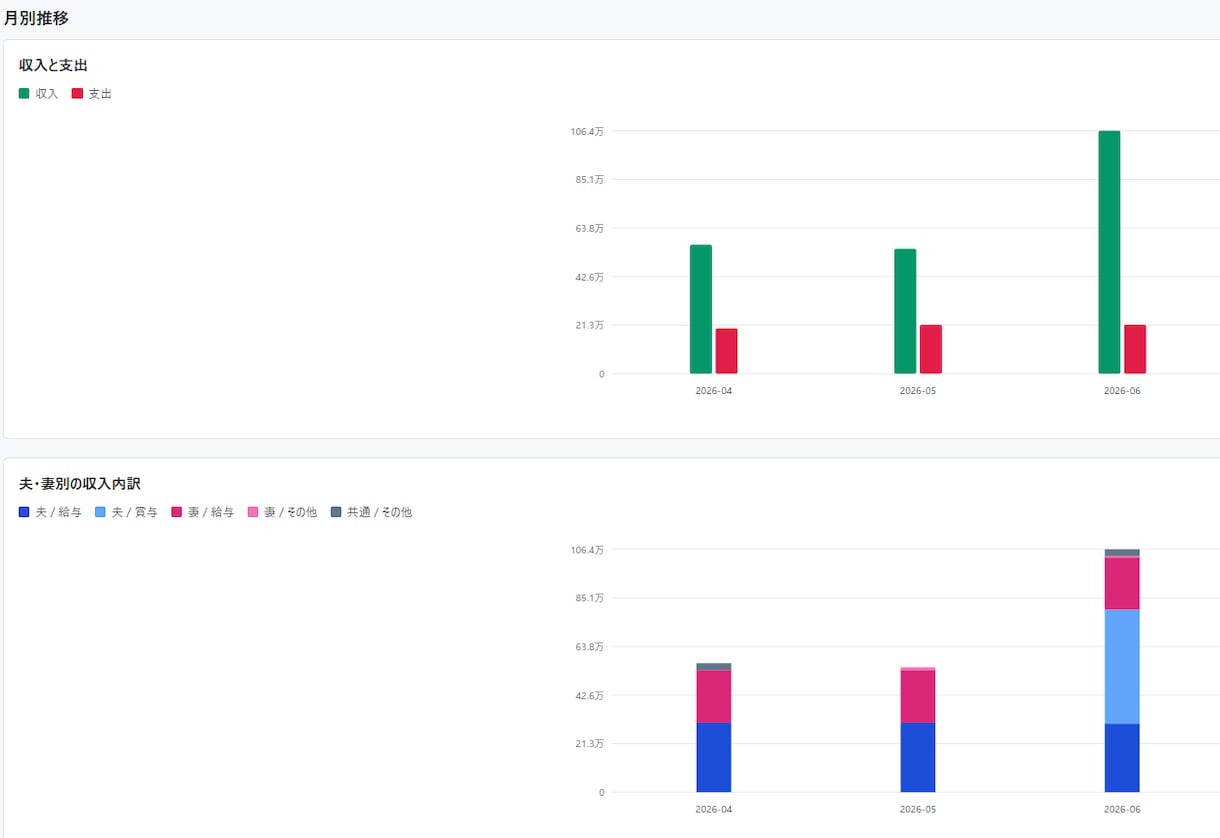1220x838 pixels.
Task: Click the 21.3万 axis value in 収入内訳 chart
Action: [588, 744]
